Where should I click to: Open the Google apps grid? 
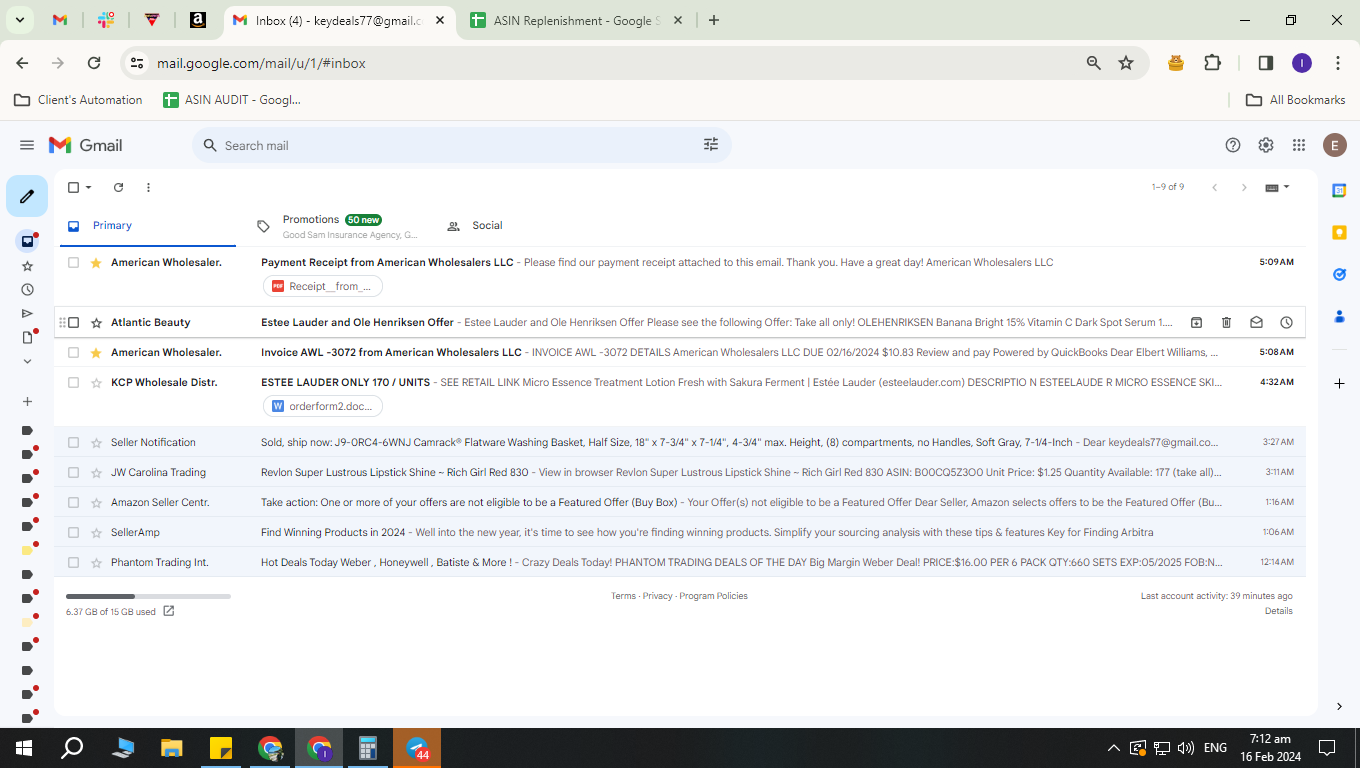(1299, 145)
